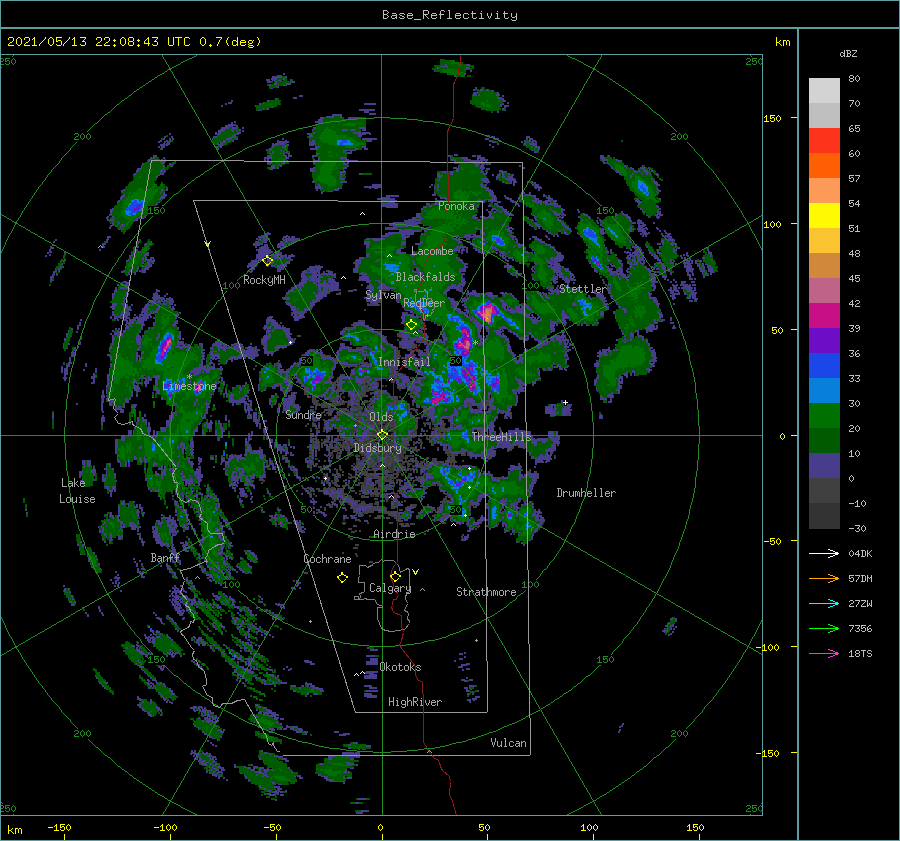Viewport: 900px width, 841px height.
Task: Click the Sundre city label
Action: tap(303, 414)
